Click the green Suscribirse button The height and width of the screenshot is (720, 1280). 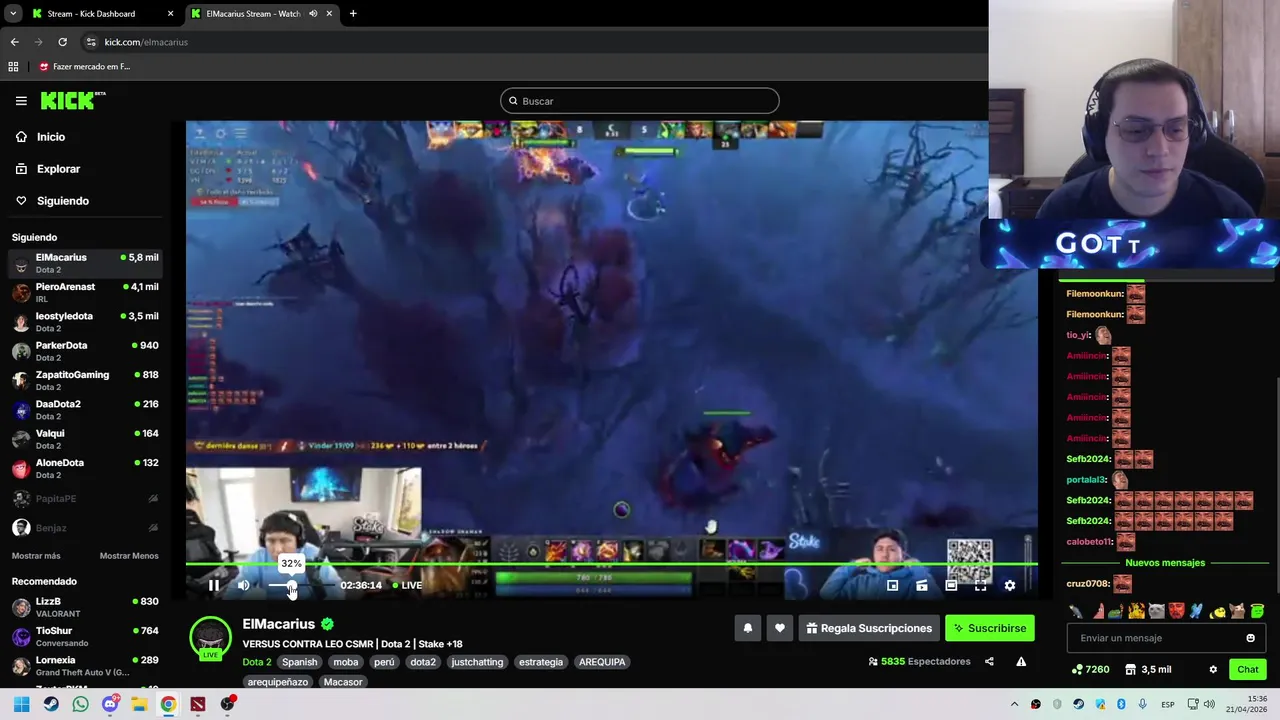(990, 628)
